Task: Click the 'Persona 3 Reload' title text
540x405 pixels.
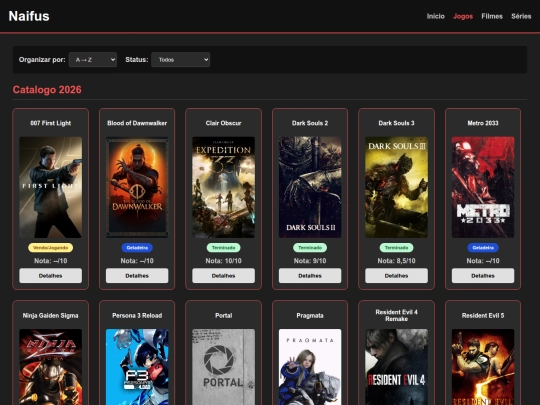Action: tap(137, 315)
